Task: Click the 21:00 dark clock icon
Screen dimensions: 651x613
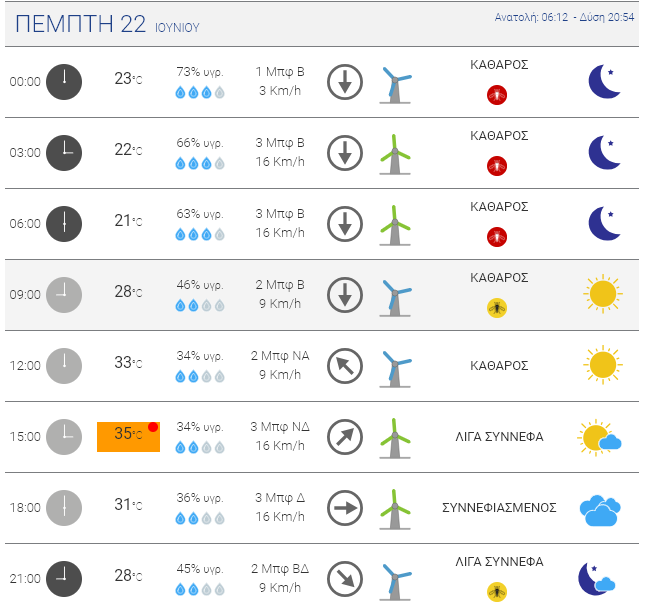Action: click(x=64, y=579)
